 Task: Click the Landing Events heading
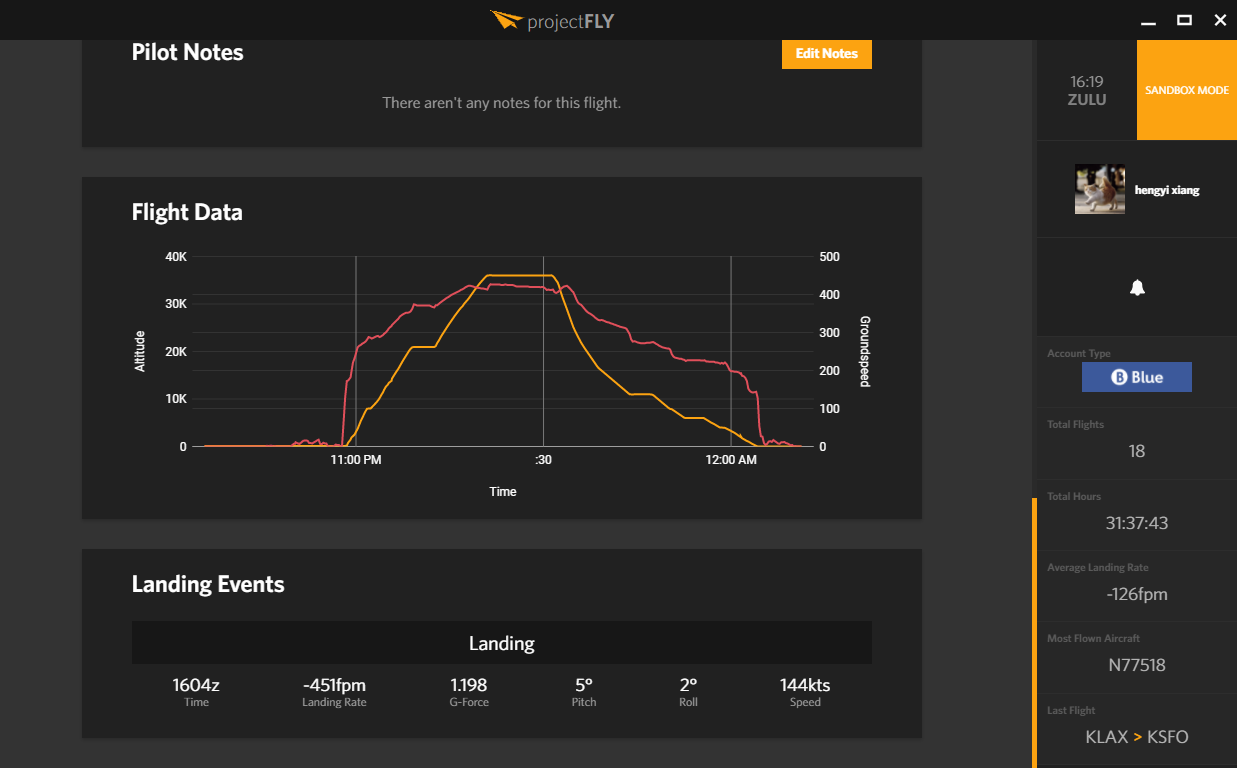(208, 584)
